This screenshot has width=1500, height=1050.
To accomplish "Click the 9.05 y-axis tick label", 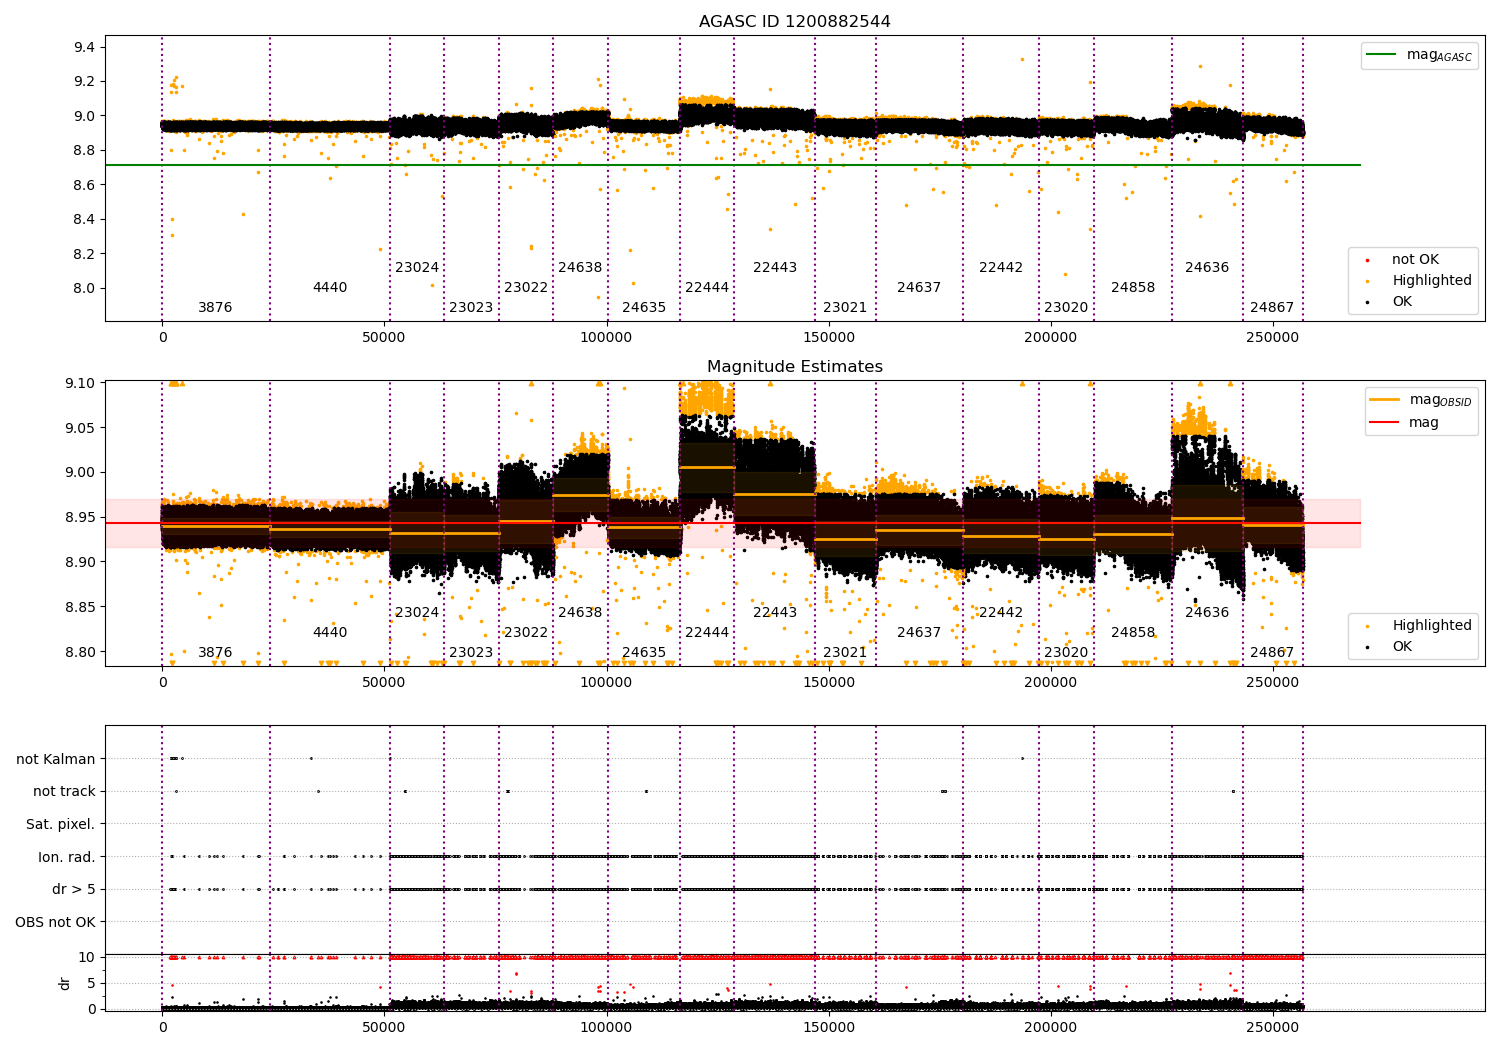I will coord(82,429).
